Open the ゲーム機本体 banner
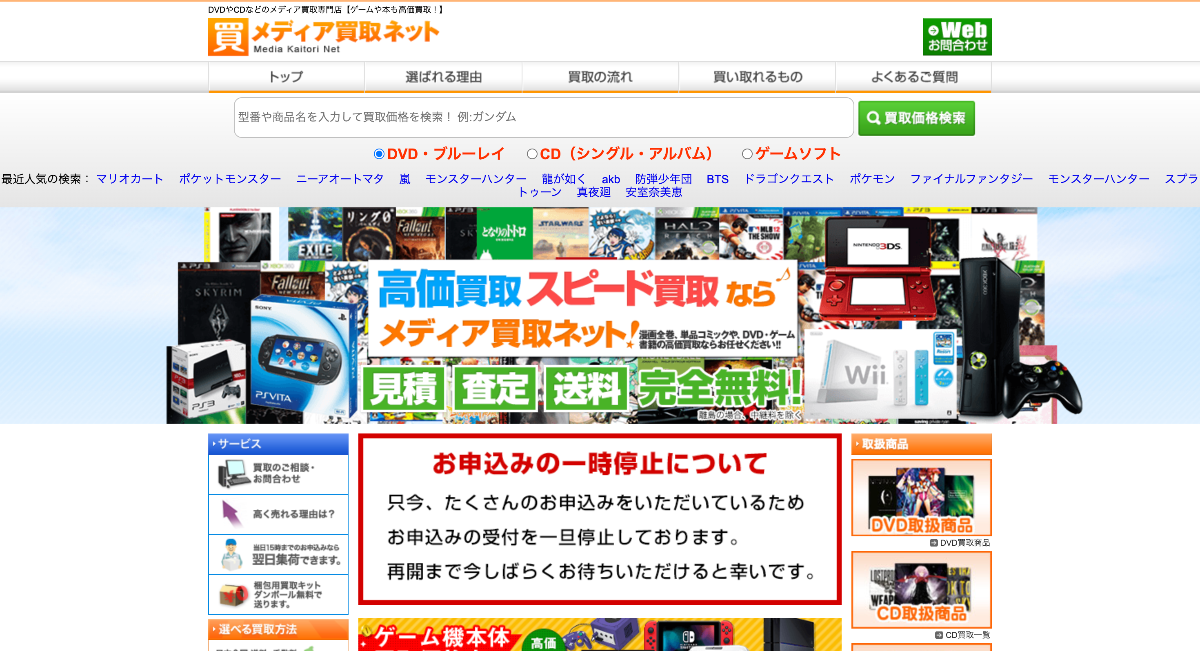This screenshot has height=651, width=1200. pyautogui.click(x=600, y=634)
